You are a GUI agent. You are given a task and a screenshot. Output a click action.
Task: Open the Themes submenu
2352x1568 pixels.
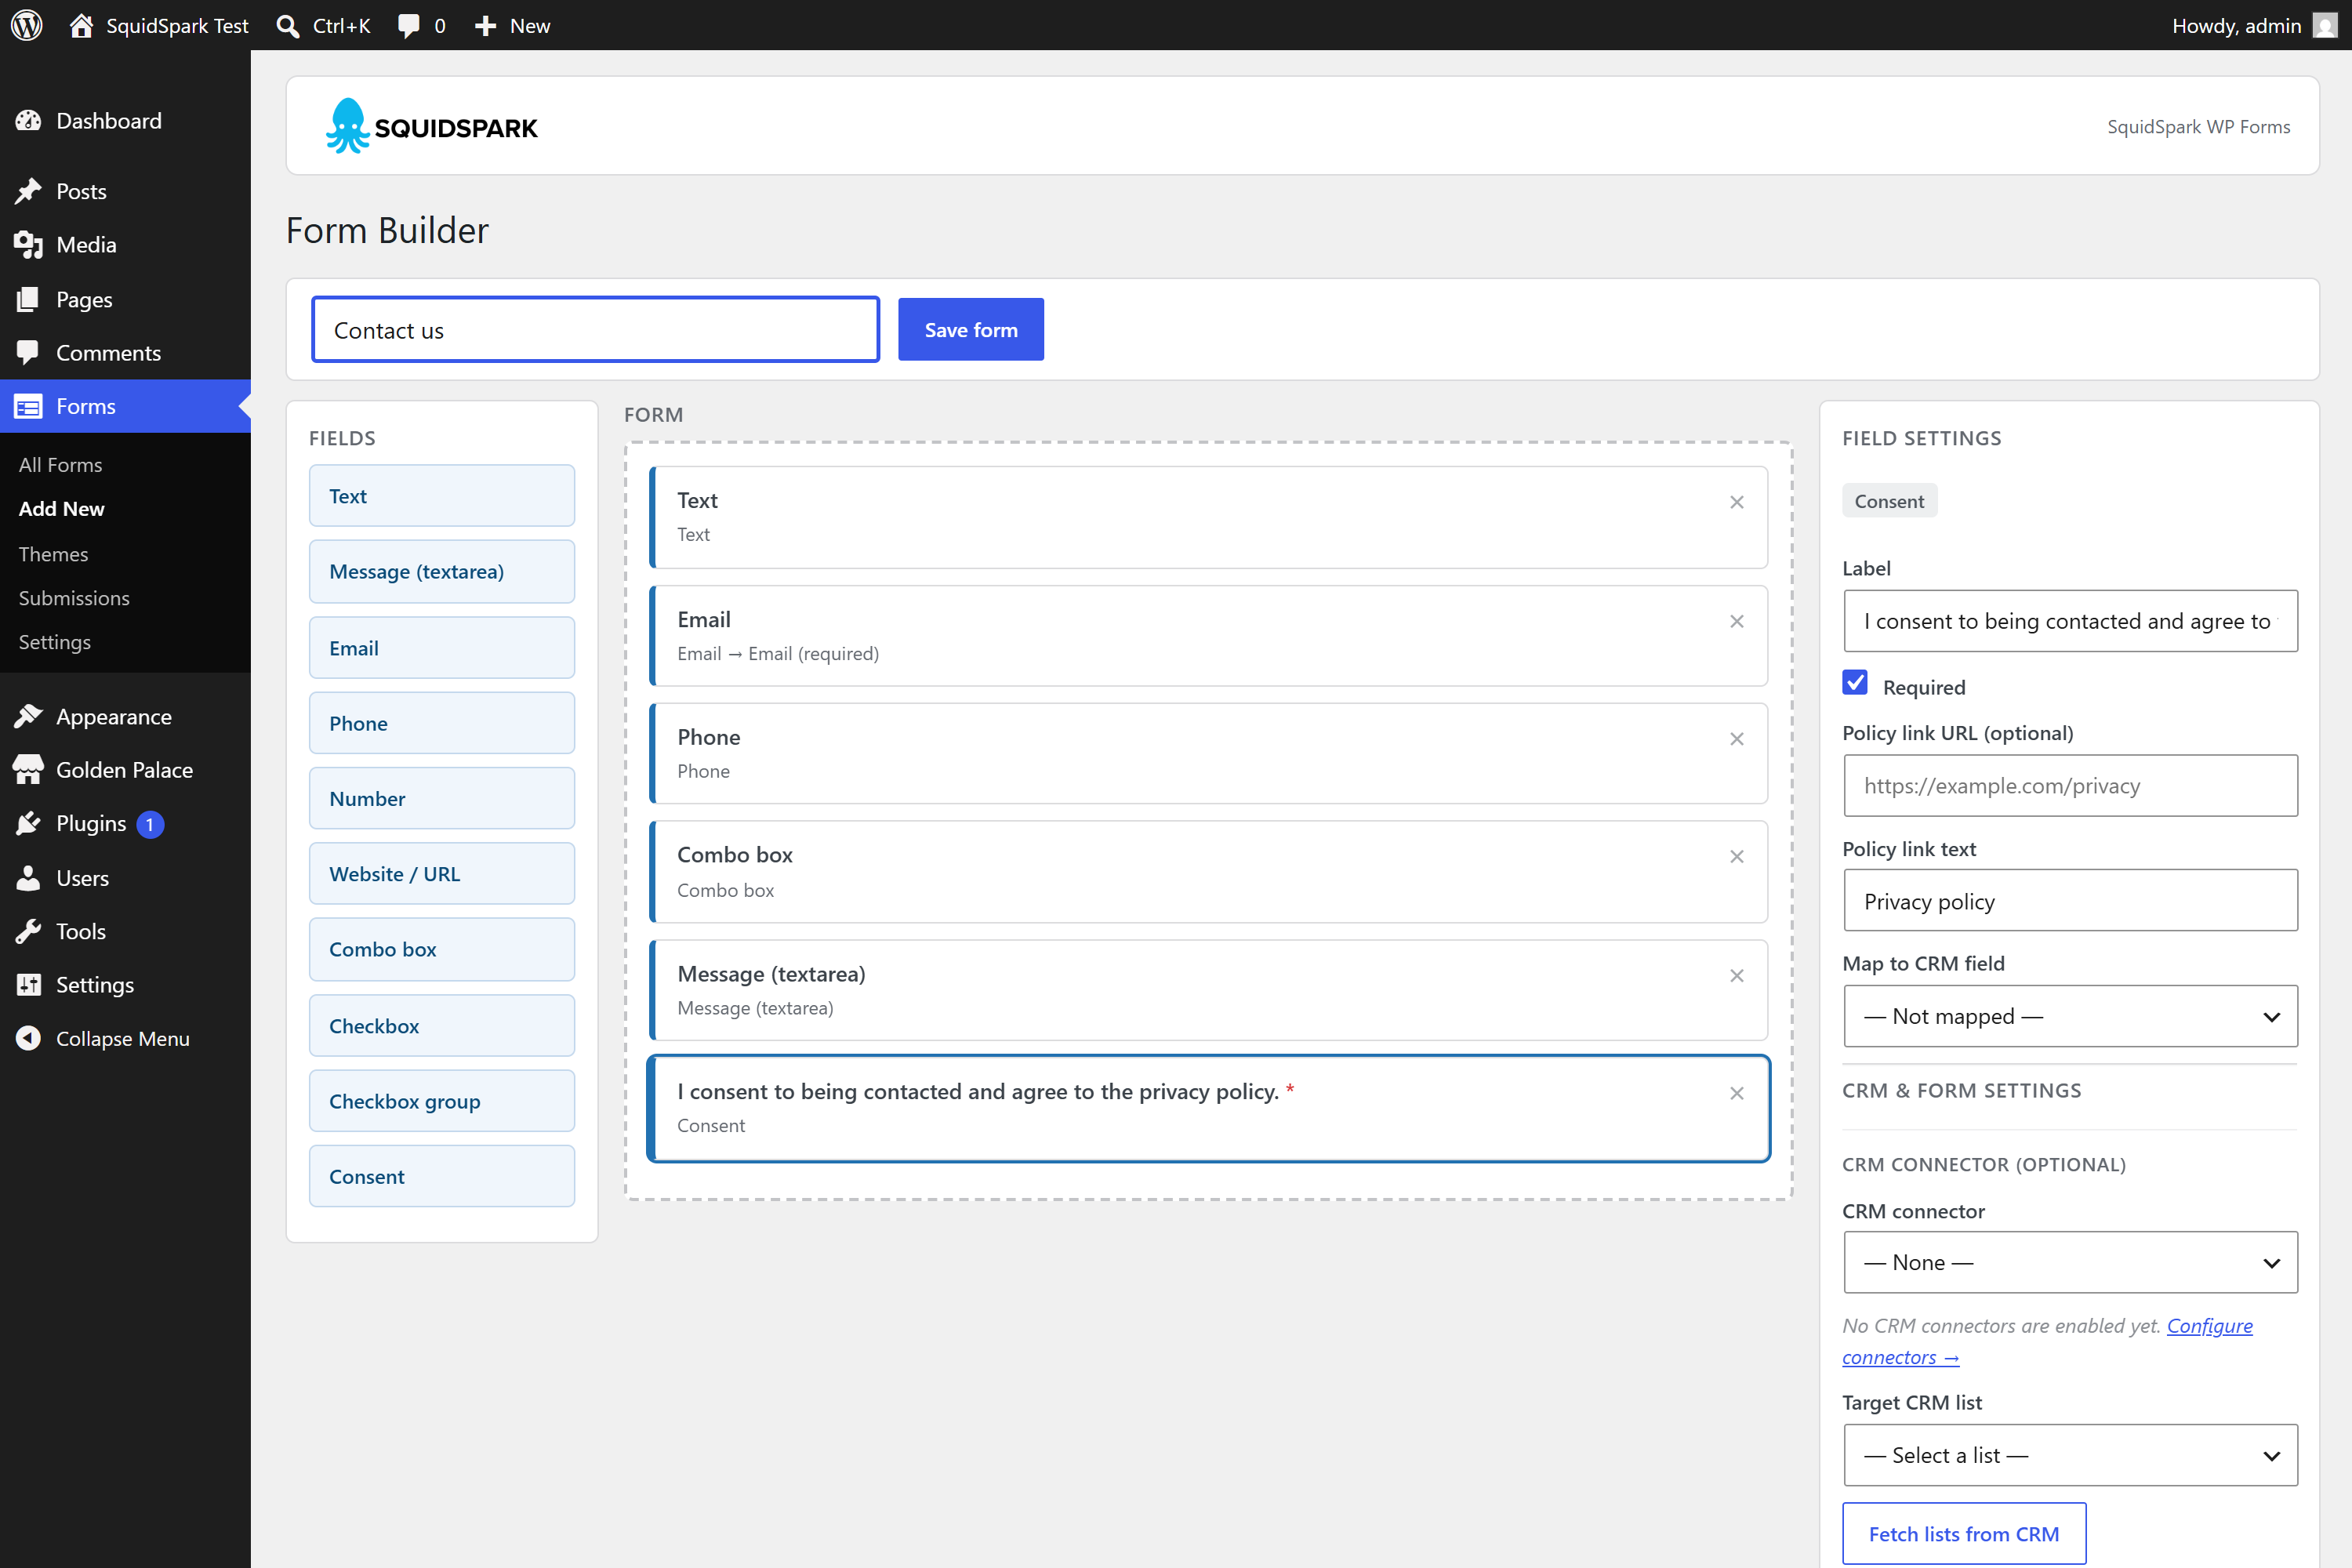[53, 554]
